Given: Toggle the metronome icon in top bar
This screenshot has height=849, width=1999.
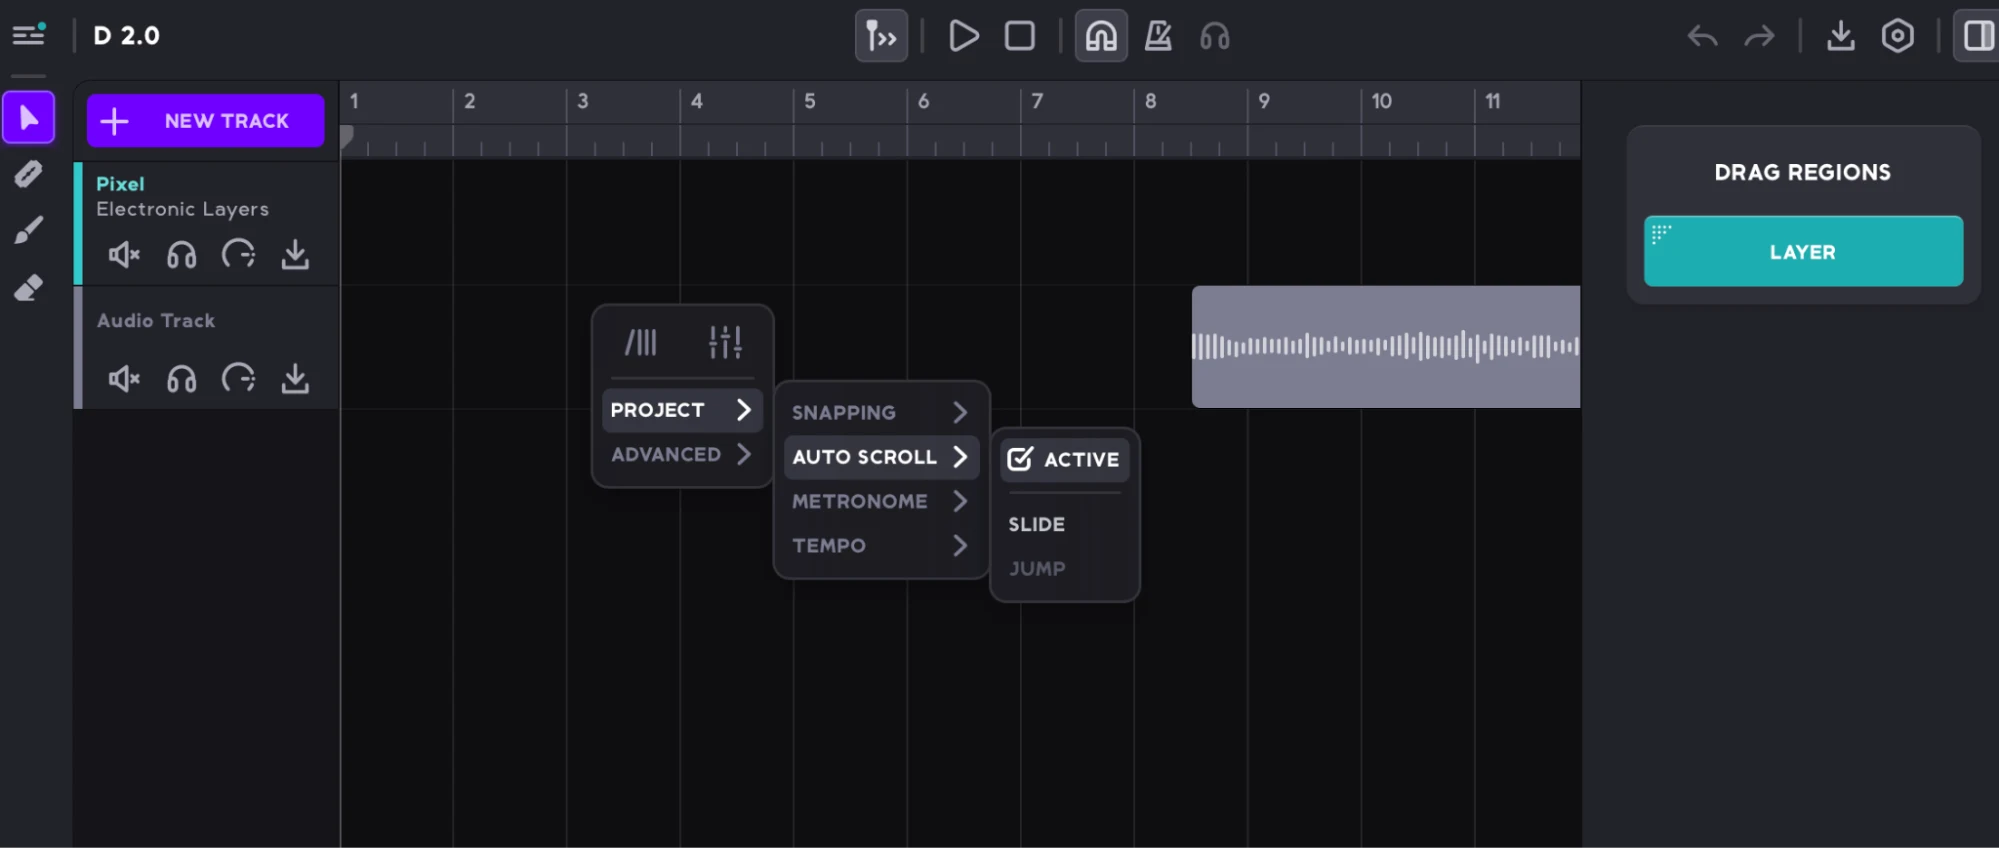Looking at the screenshot, I should pyautogui.click(x=1158, y=37).
